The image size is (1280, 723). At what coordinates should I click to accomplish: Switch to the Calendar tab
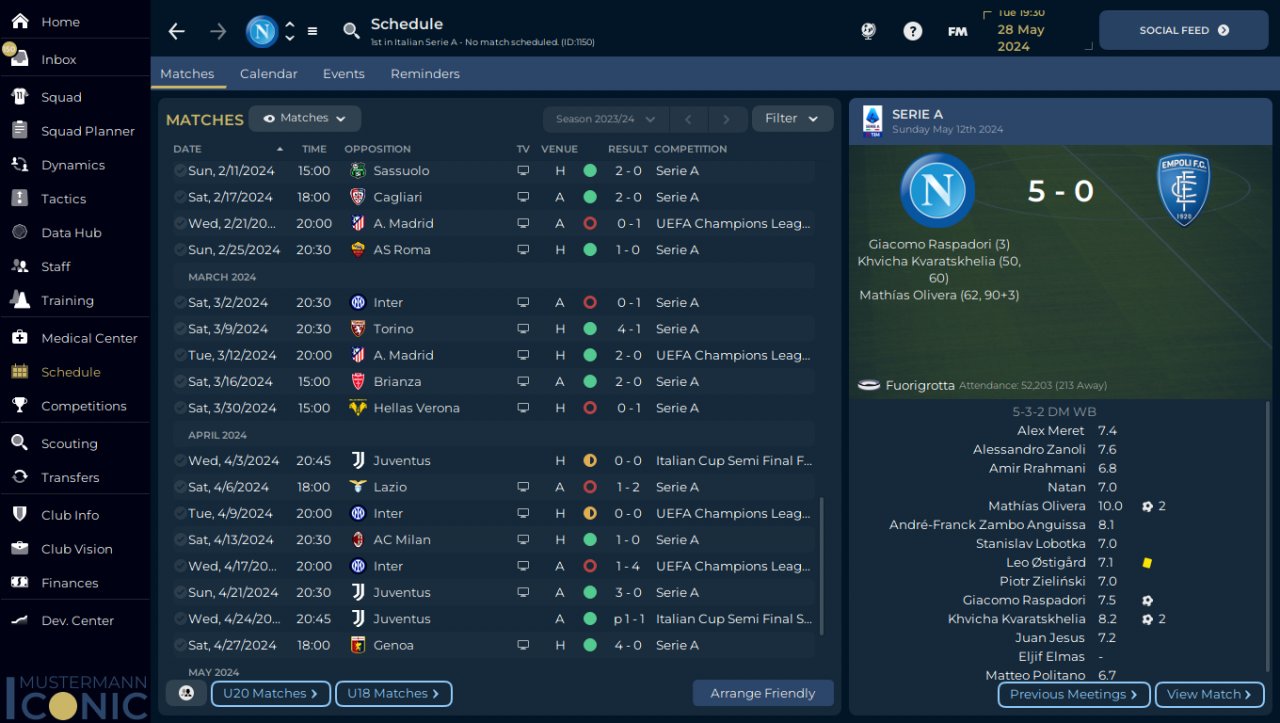(x=268, y=74)
